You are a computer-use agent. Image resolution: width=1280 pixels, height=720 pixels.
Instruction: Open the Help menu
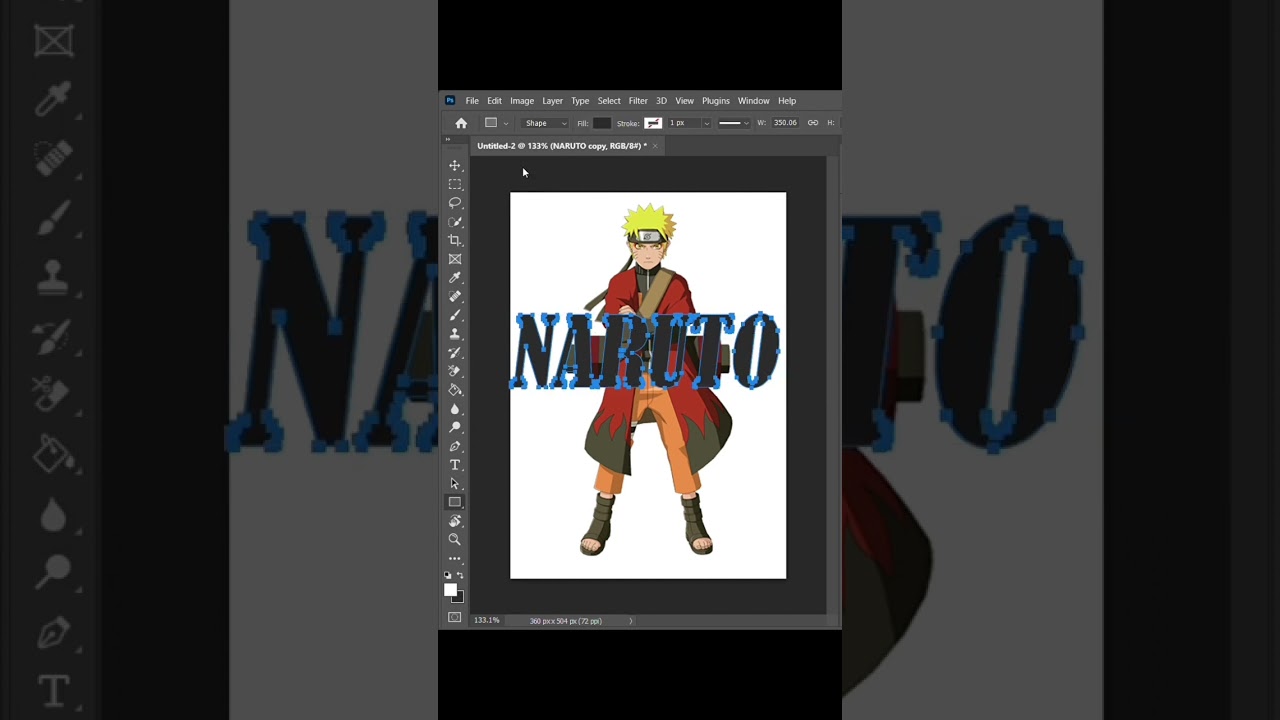click(787, 101)
